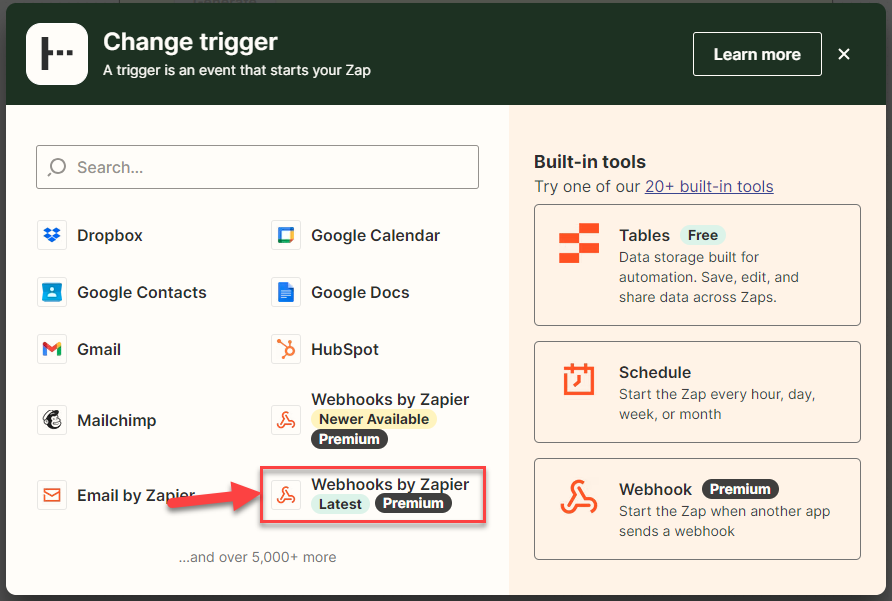Image resolution: width=892 pixels, height=601 pixels.
Task: Click 'Start the Zap every hour' description
Action: [x=717, y=404]
